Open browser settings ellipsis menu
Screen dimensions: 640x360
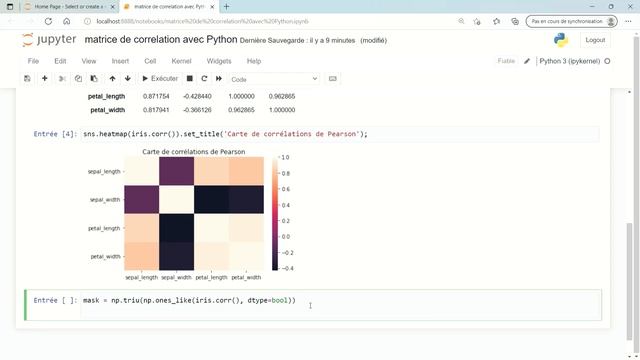[x=628, y=21]
